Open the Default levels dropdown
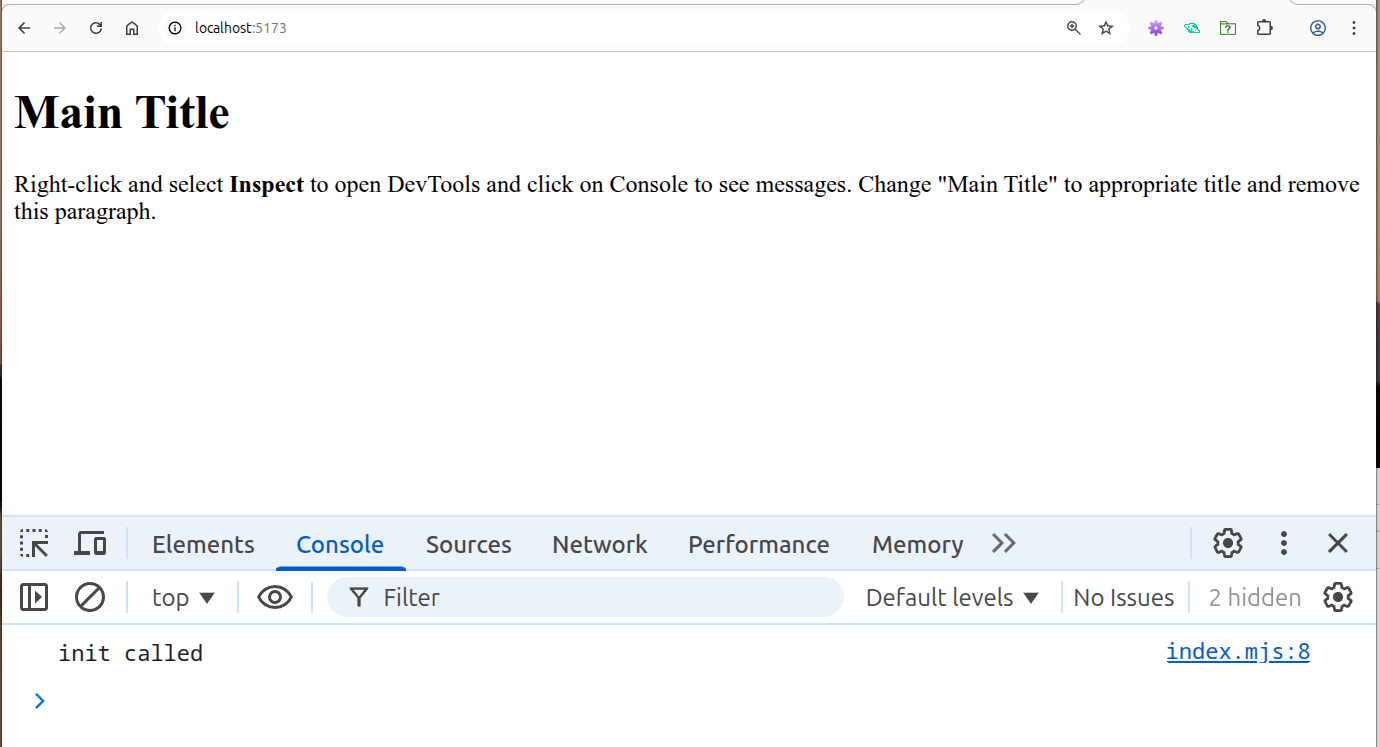The height and width of the screenshot is (747, 1380). coord(949,597)
